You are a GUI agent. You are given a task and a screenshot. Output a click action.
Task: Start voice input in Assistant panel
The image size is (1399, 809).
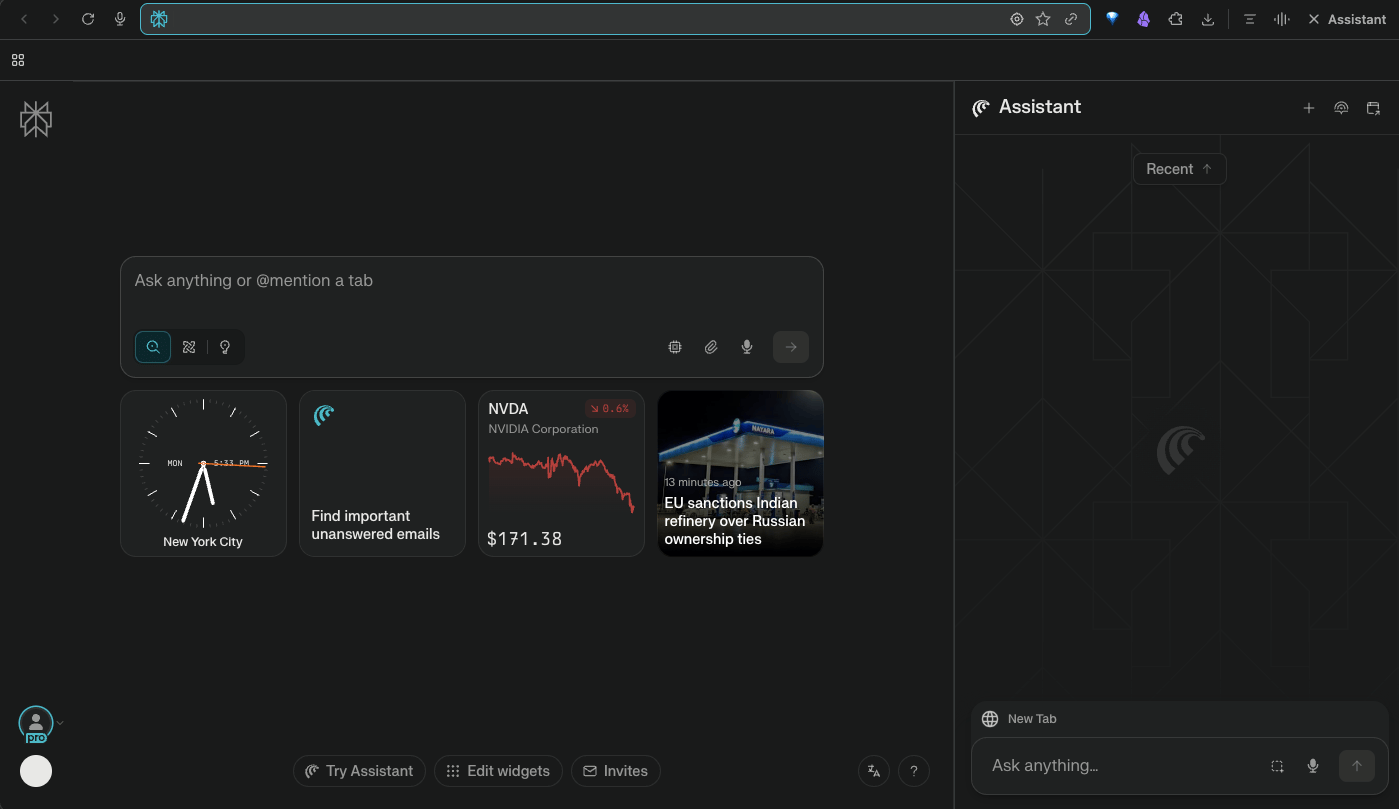(1313, 766)
